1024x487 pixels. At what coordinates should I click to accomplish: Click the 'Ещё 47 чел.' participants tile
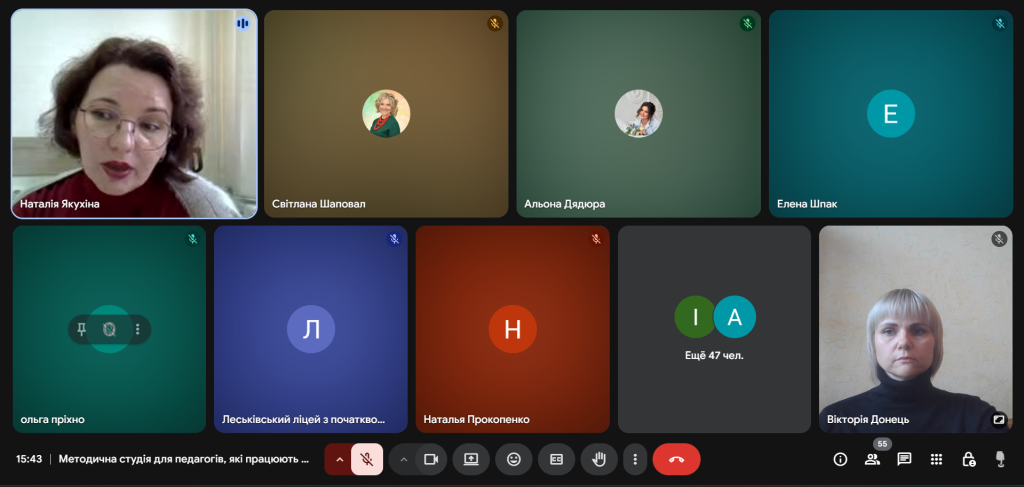[714, 328]
